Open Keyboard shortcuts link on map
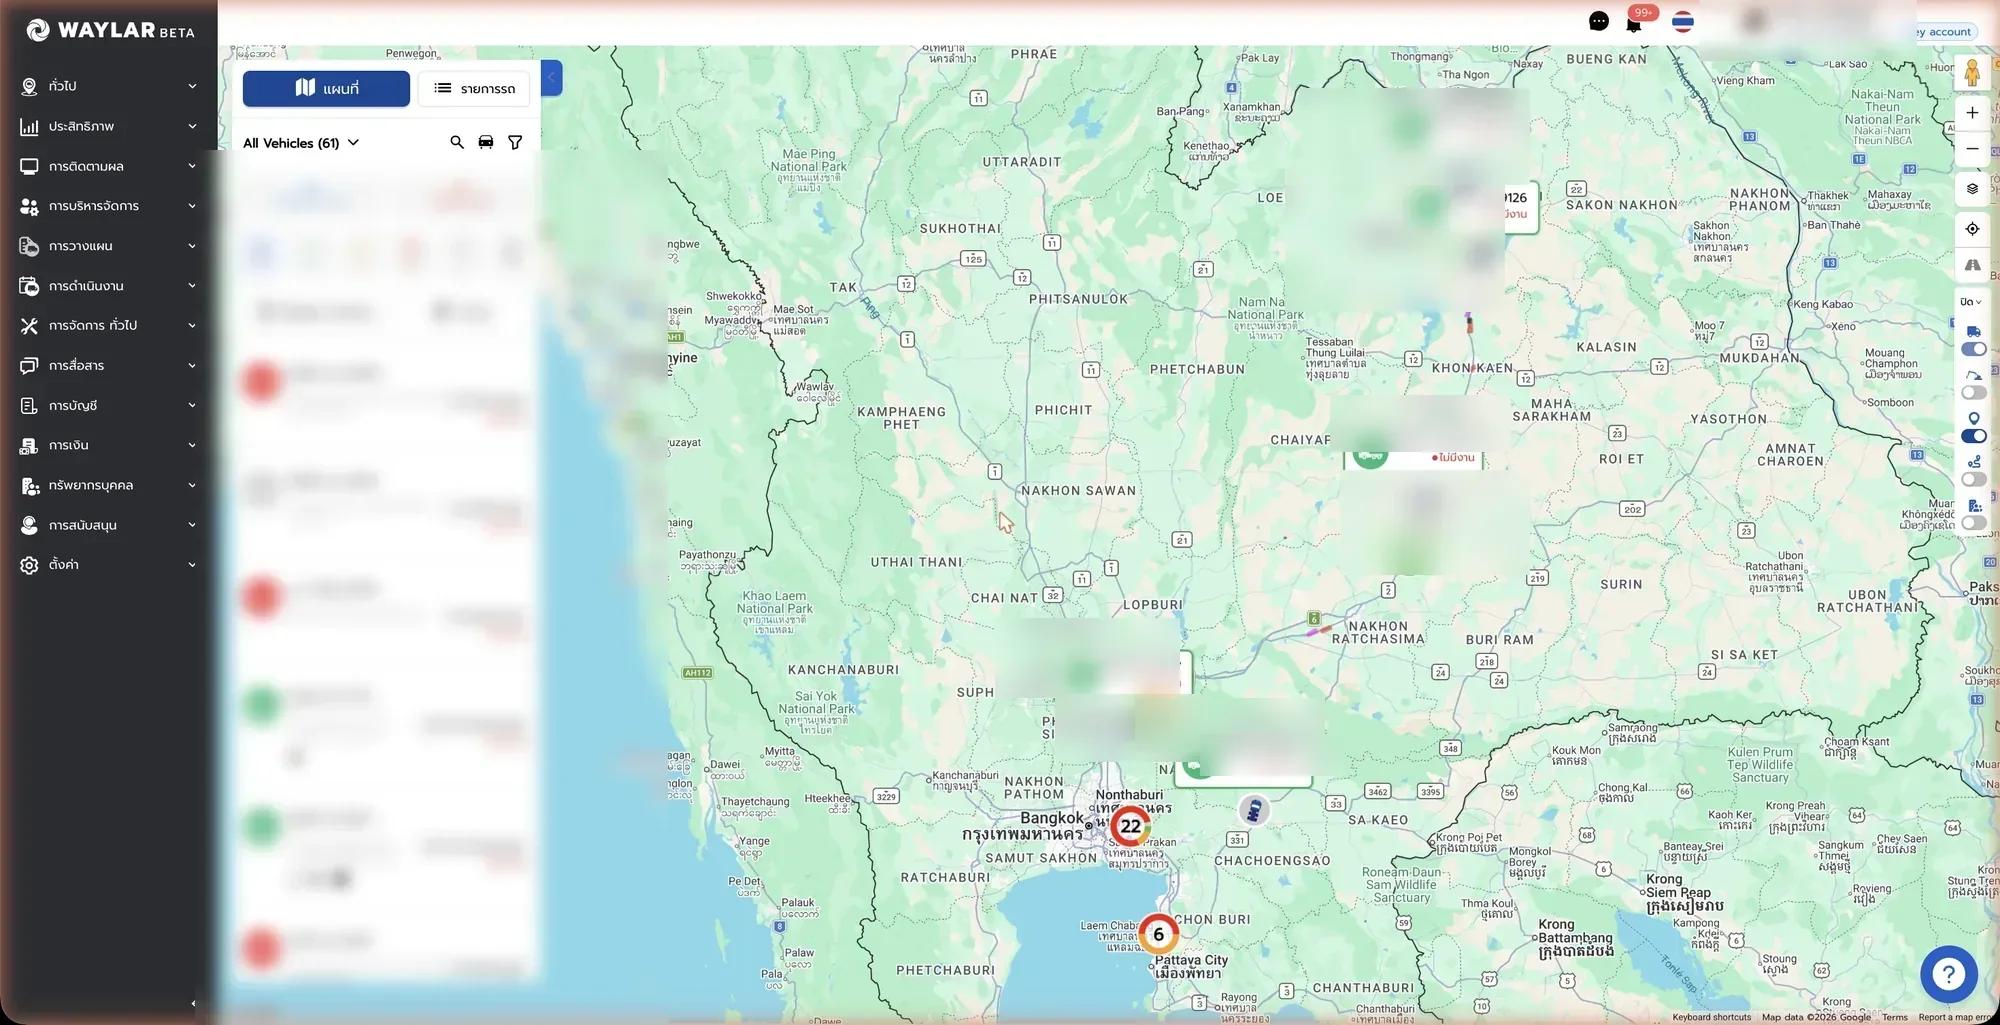Viewport: 2000px width, 1025px height. click(1711, 1017)
